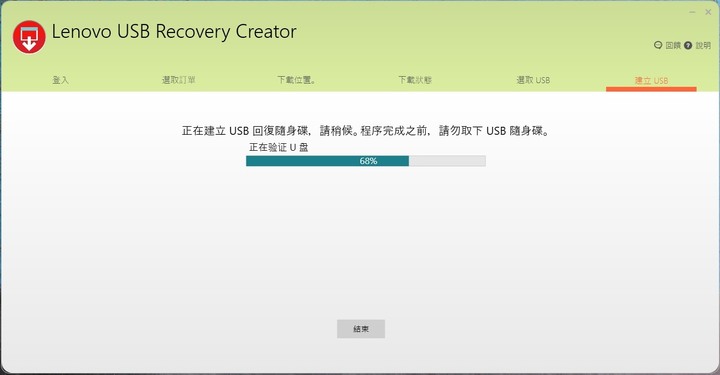The image size is (720, 375).
Task: Switch to the 選取 USB tab
Action: [x=533, y=80]
